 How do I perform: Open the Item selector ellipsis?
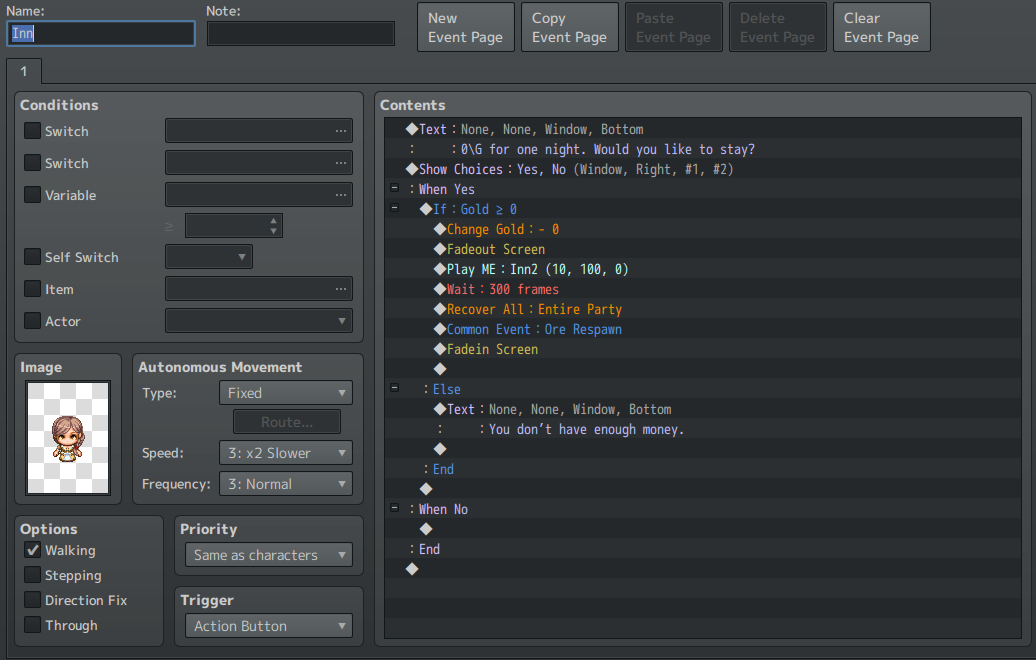pyautogui.click(x=340, y=289)
